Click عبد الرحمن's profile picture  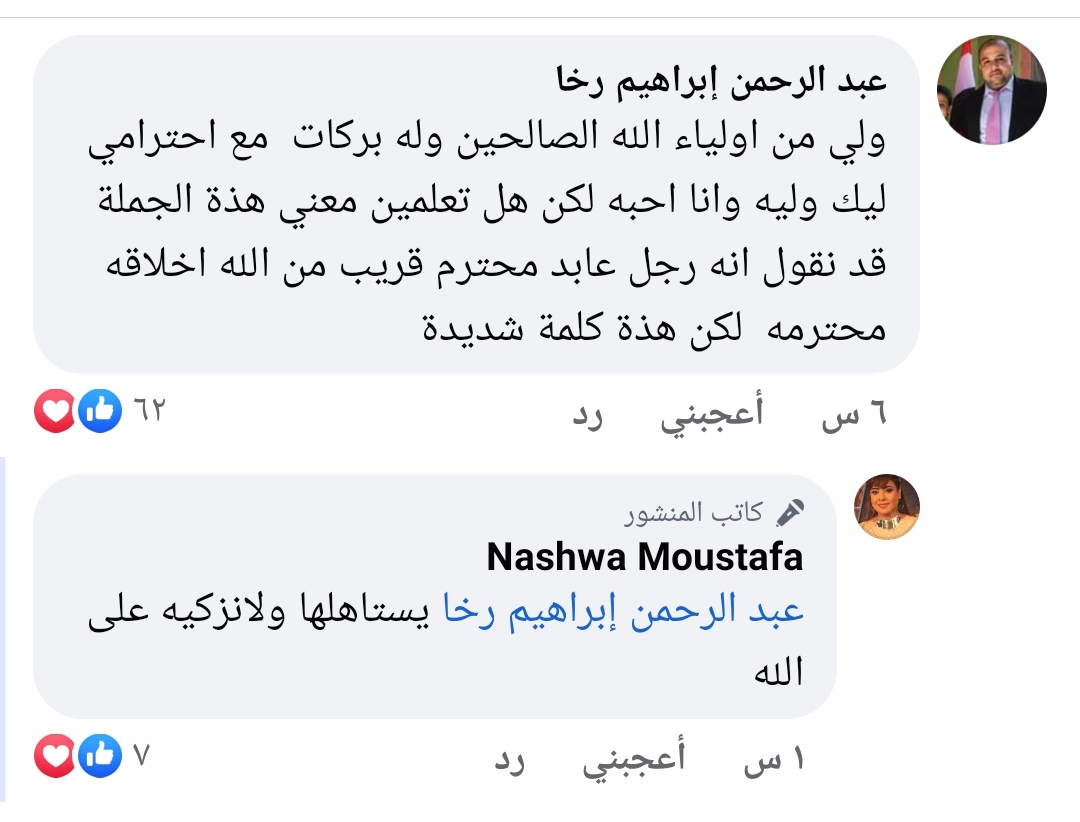coord(992,88)
